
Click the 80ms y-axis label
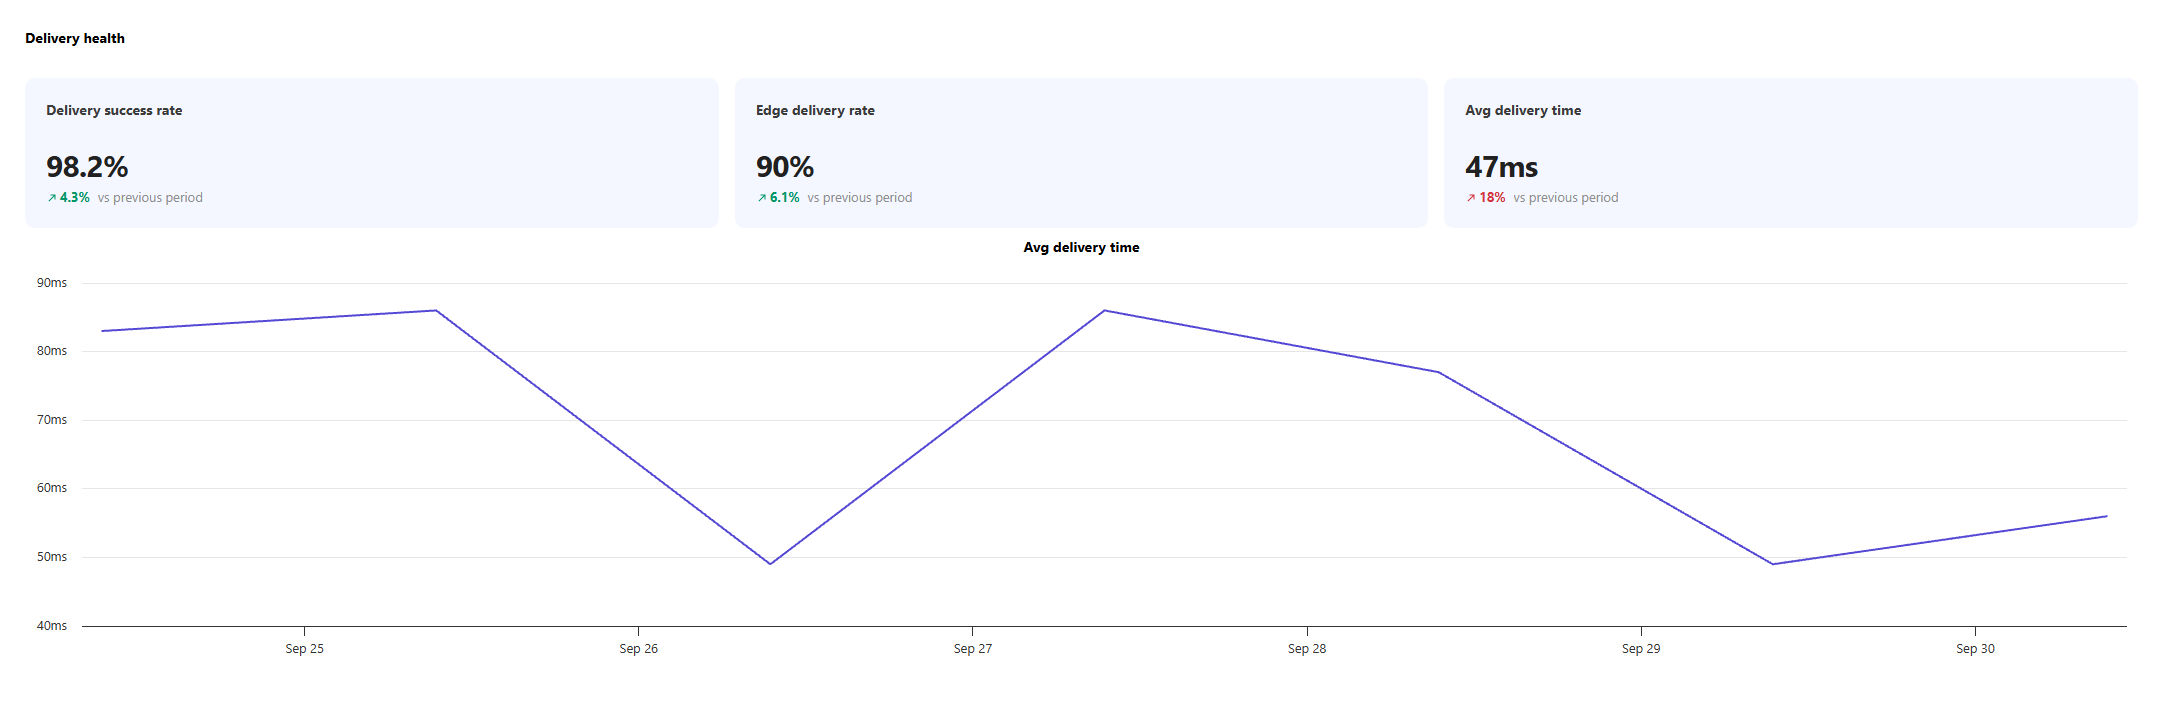52,351
